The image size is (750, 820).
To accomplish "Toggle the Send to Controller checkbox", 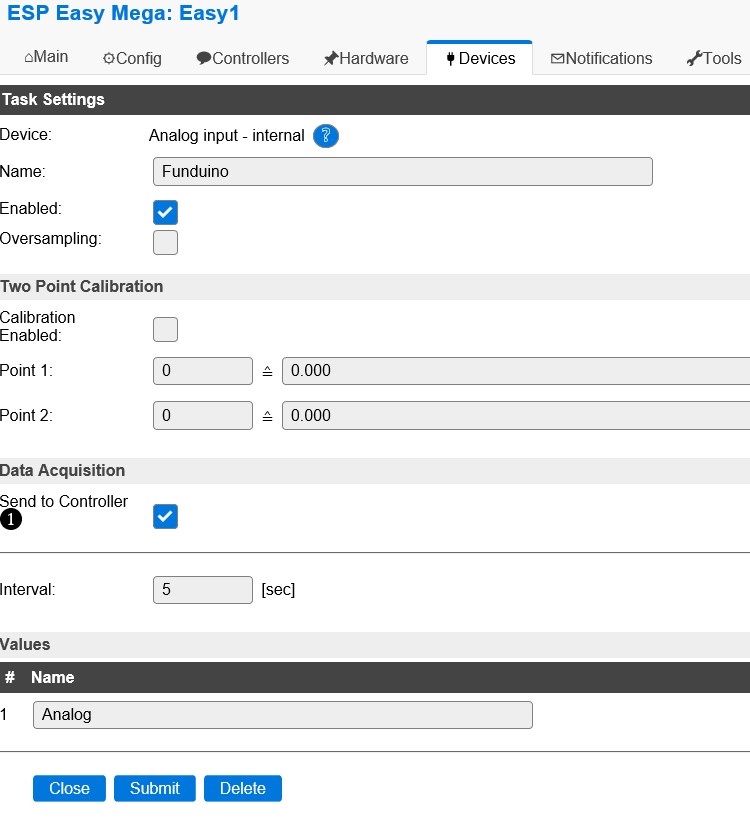I will coord(166,516).
